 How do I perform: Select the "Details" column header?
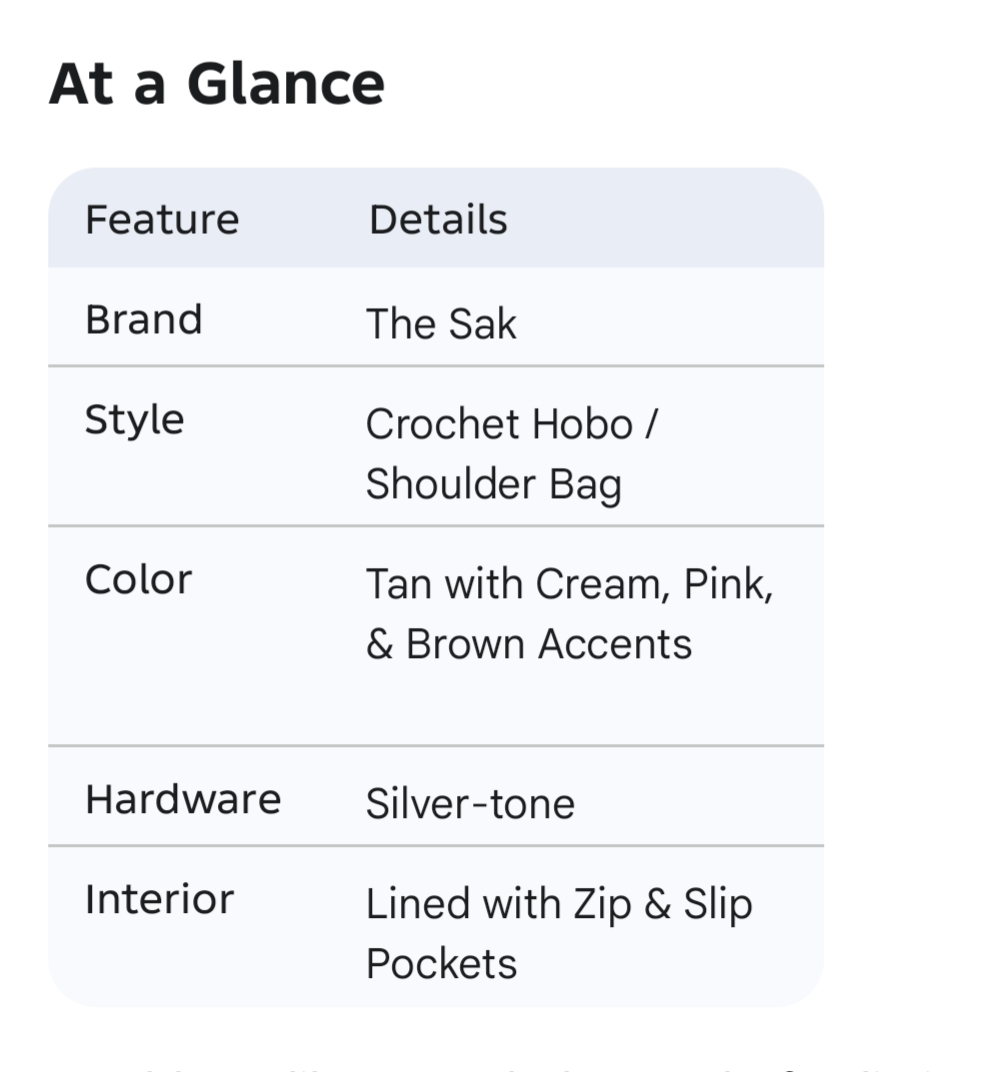point(438,220)
